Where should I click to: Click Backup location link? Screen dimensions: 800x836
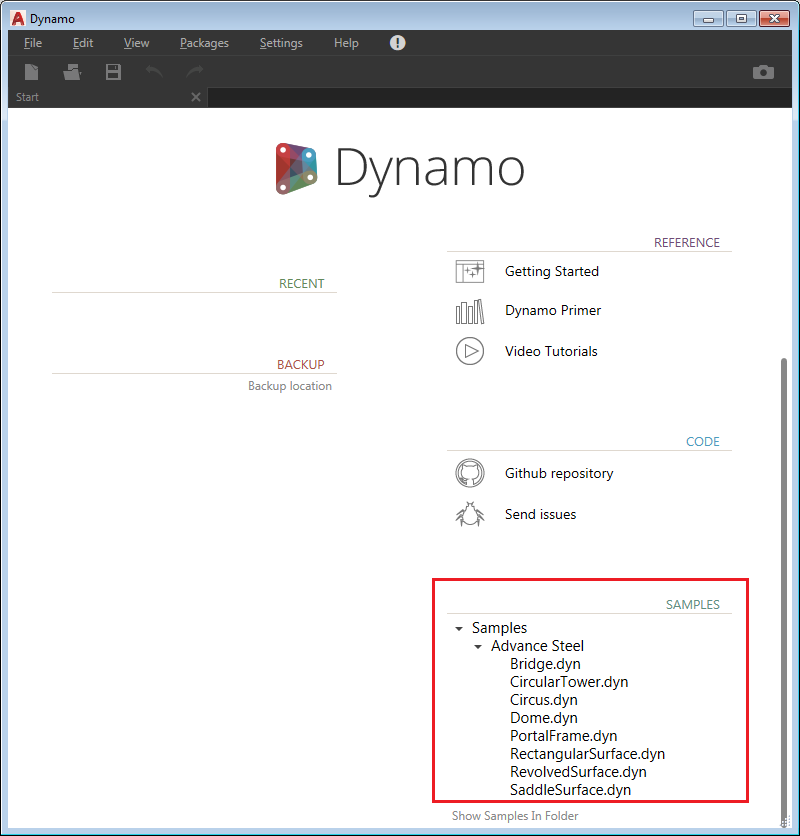tap(290, 386)
